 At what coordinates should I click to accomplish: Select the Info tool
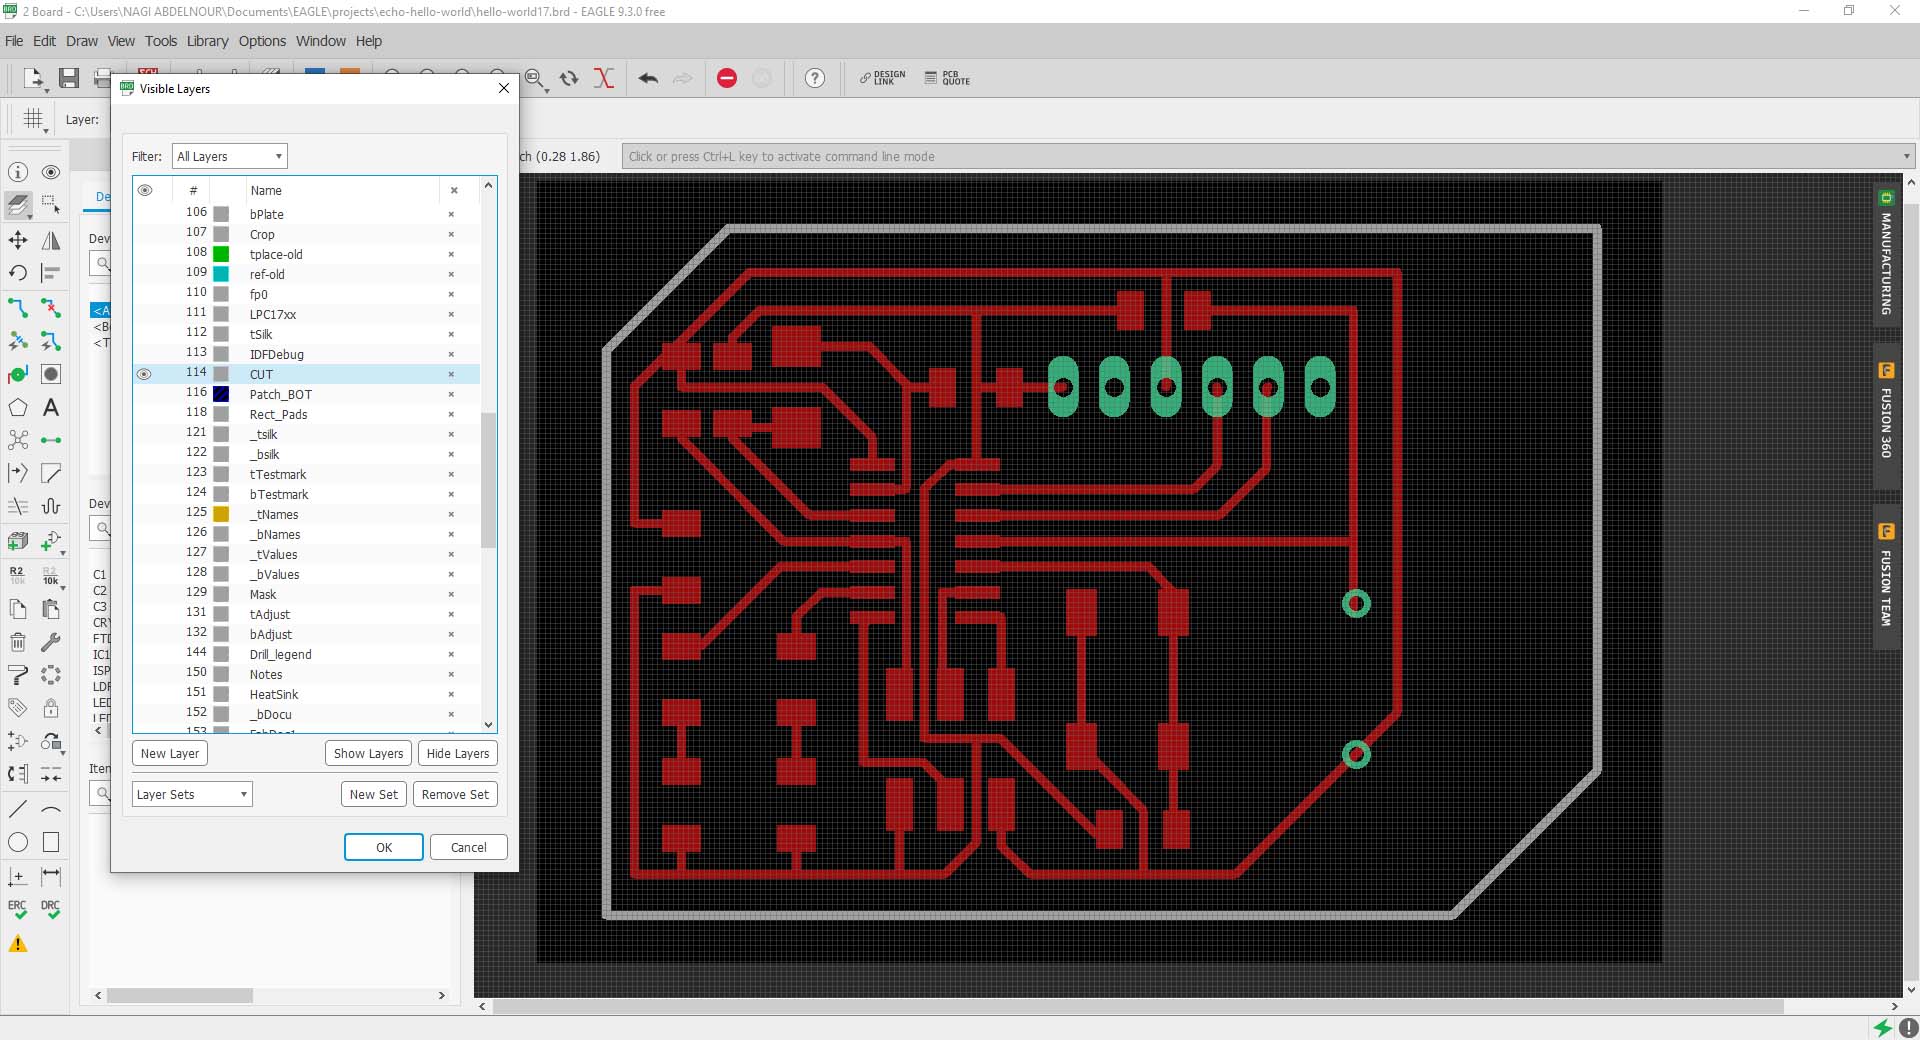pos(18,172)
